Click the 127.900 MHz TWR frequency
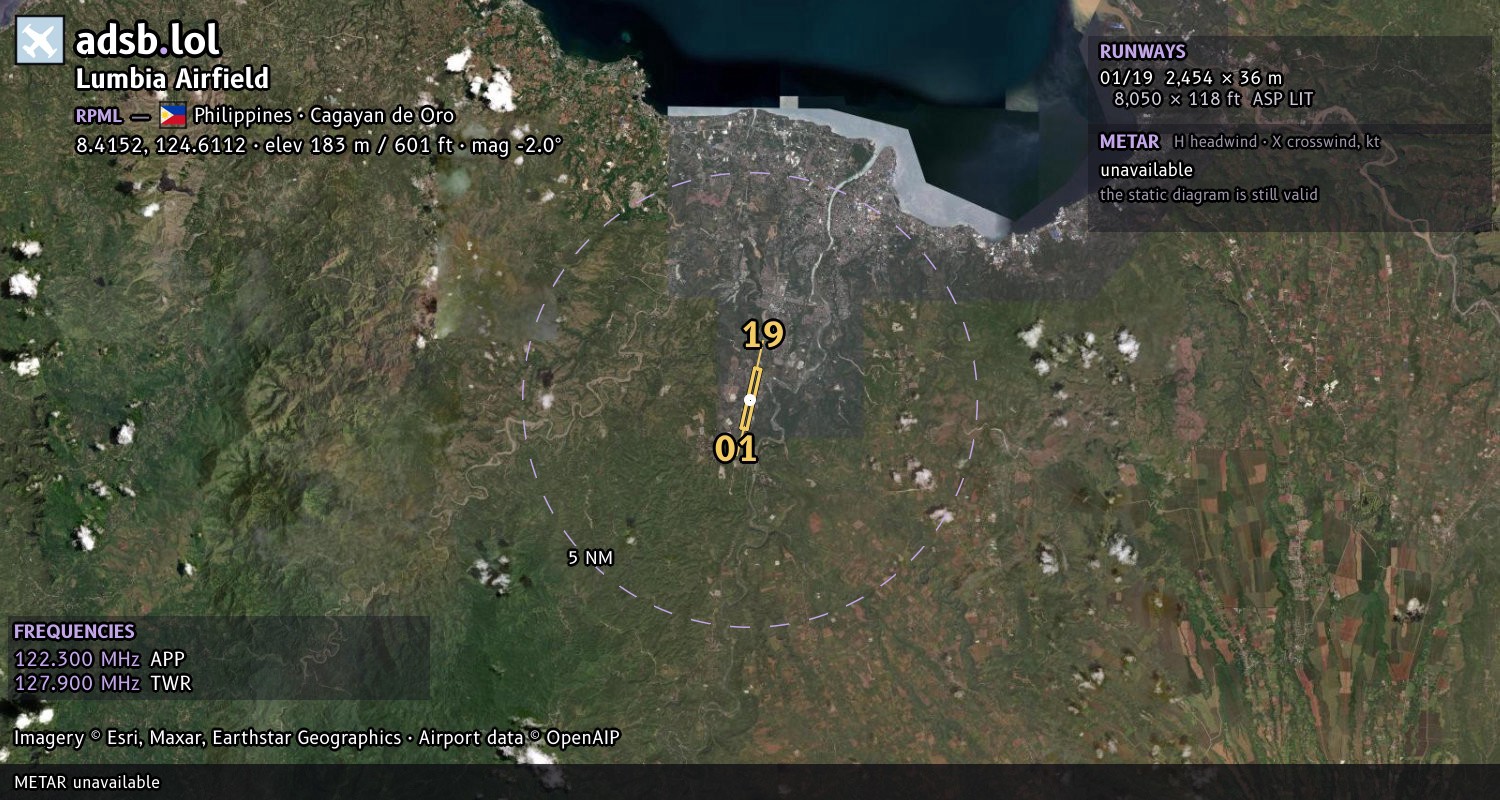 coord(102,684)
